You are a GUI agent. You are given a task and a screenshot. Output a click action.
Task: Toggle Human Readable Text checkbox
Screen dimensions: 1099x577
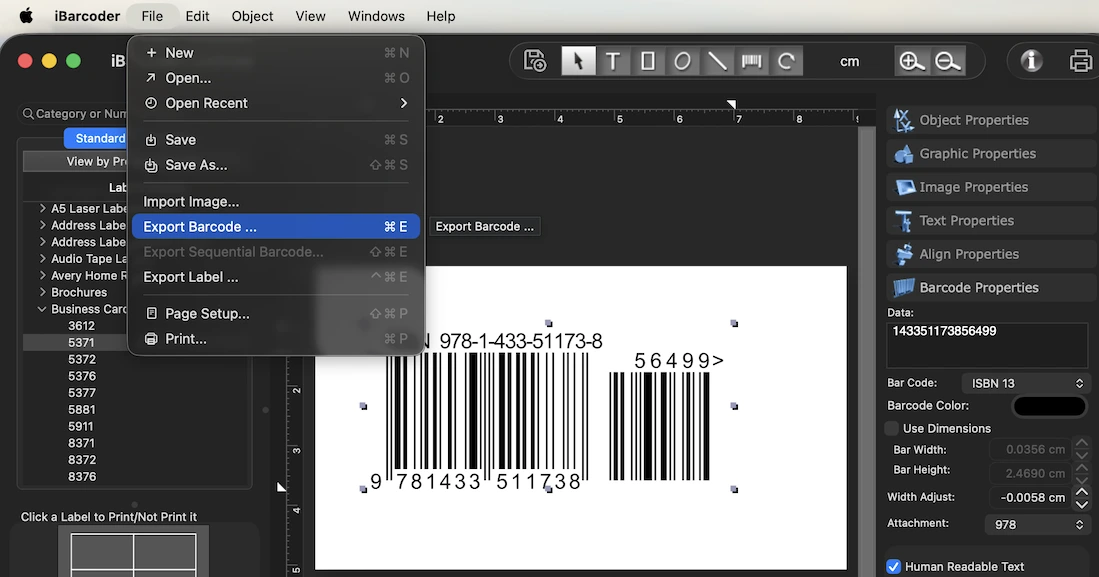[893, 566]
